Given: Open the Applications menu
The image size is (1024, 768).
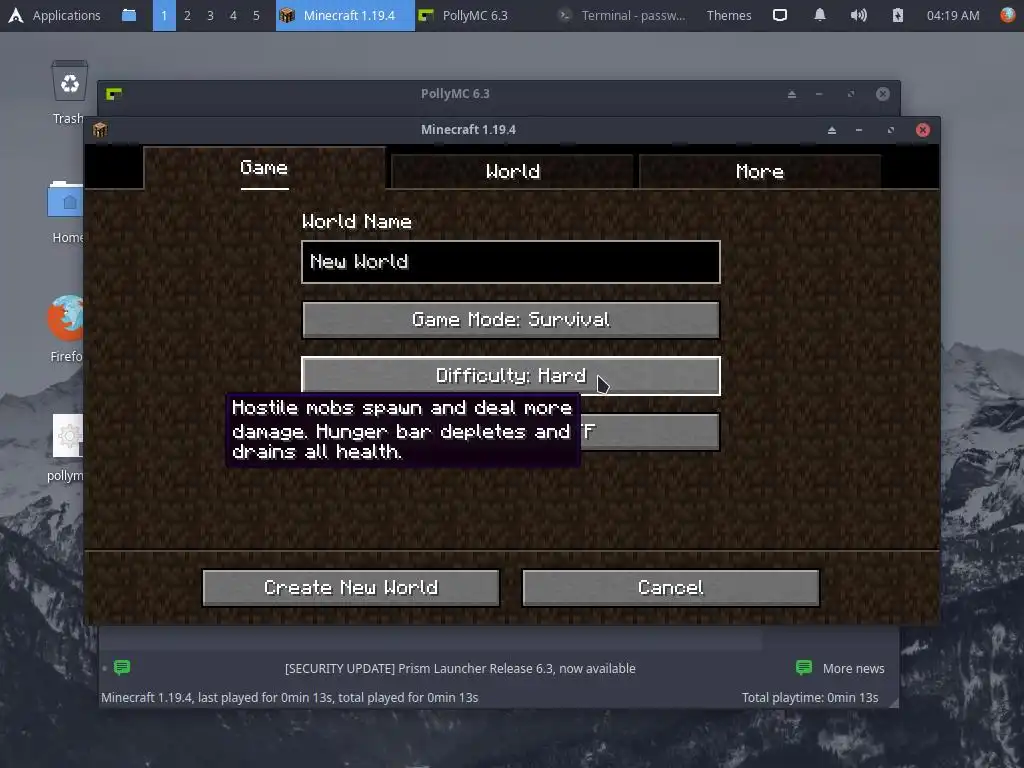Looking at the screenshot, I should point(55,15).
